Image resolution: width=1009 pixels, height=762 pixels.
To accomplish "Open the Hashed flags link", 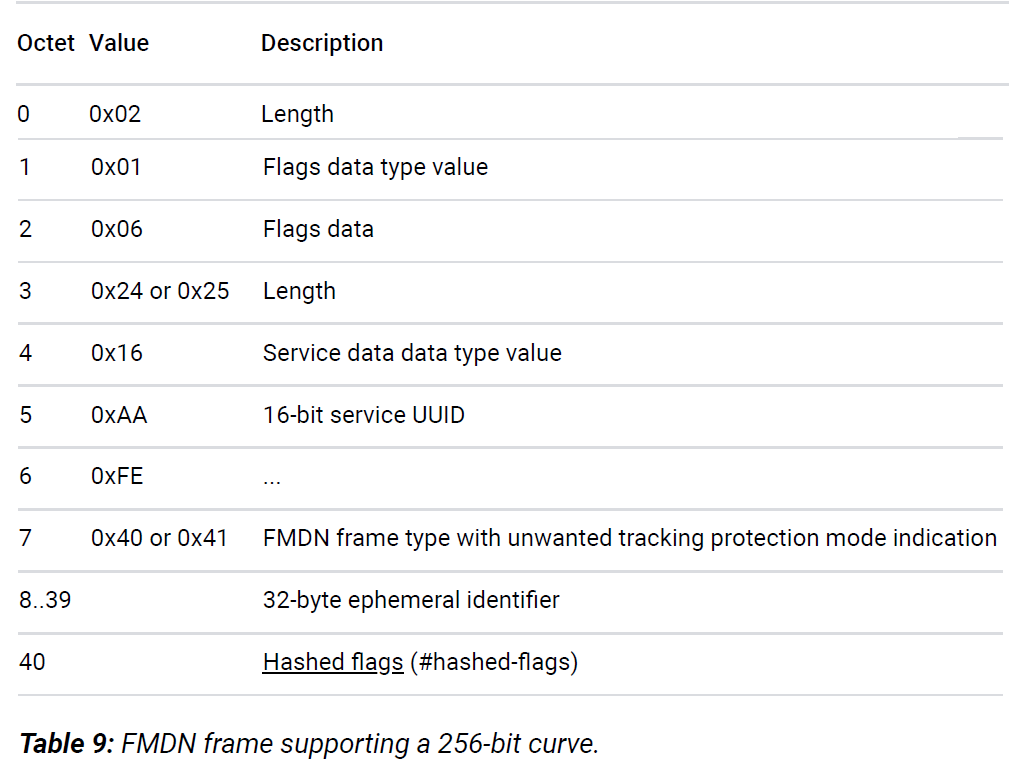I will click(x=332, y=662).
